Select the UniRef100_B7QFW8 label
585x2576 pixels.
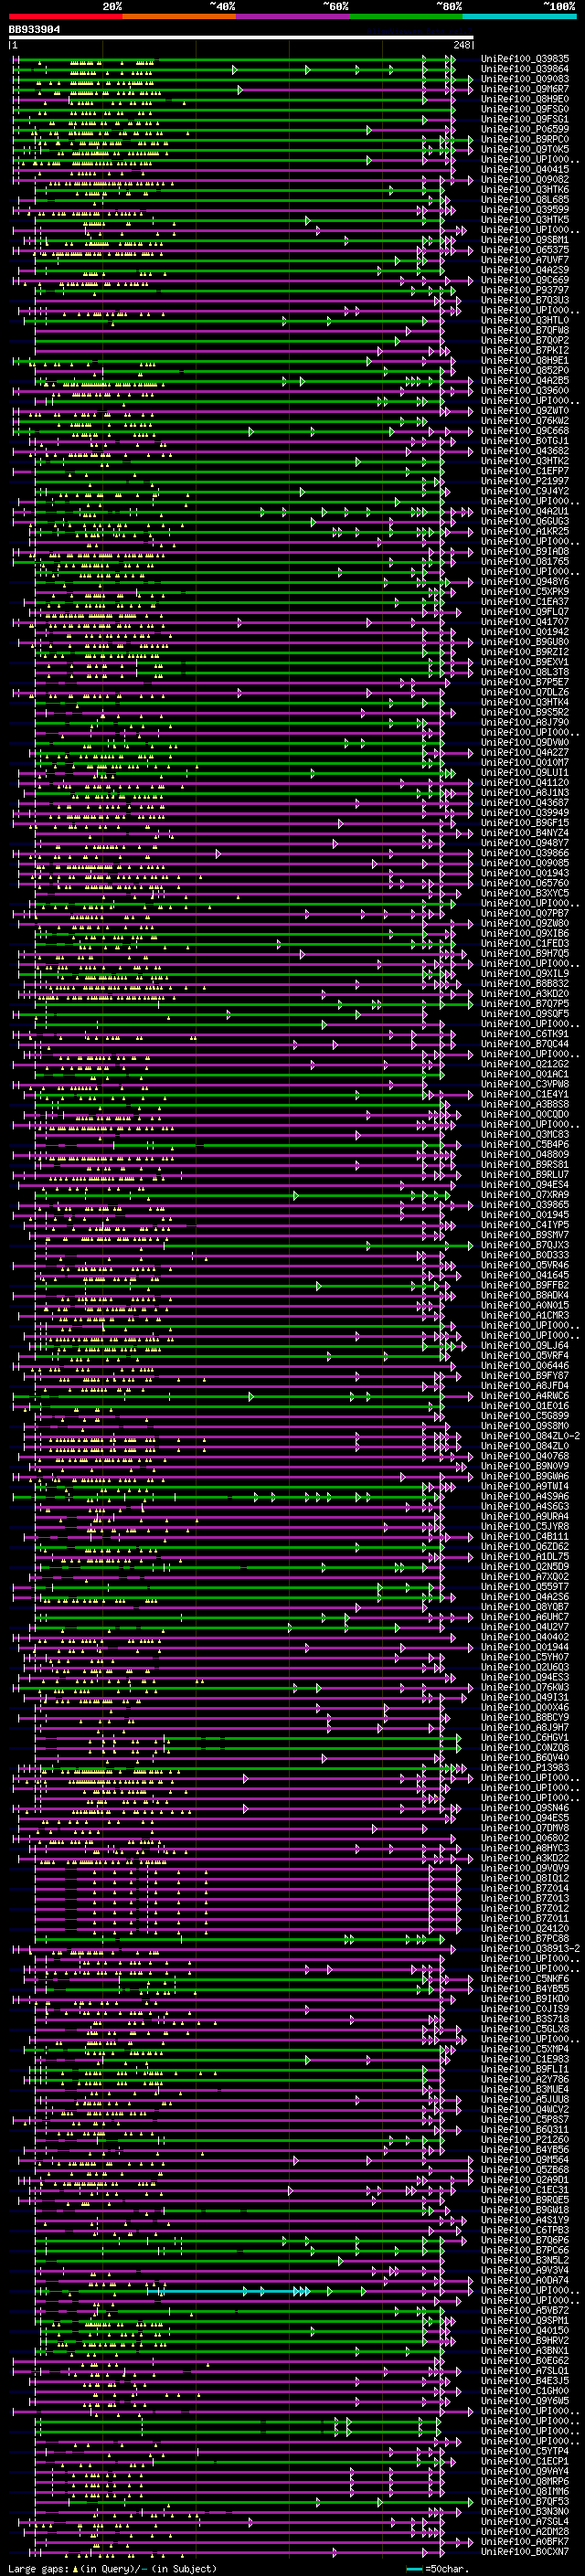[x=525, y=330]
